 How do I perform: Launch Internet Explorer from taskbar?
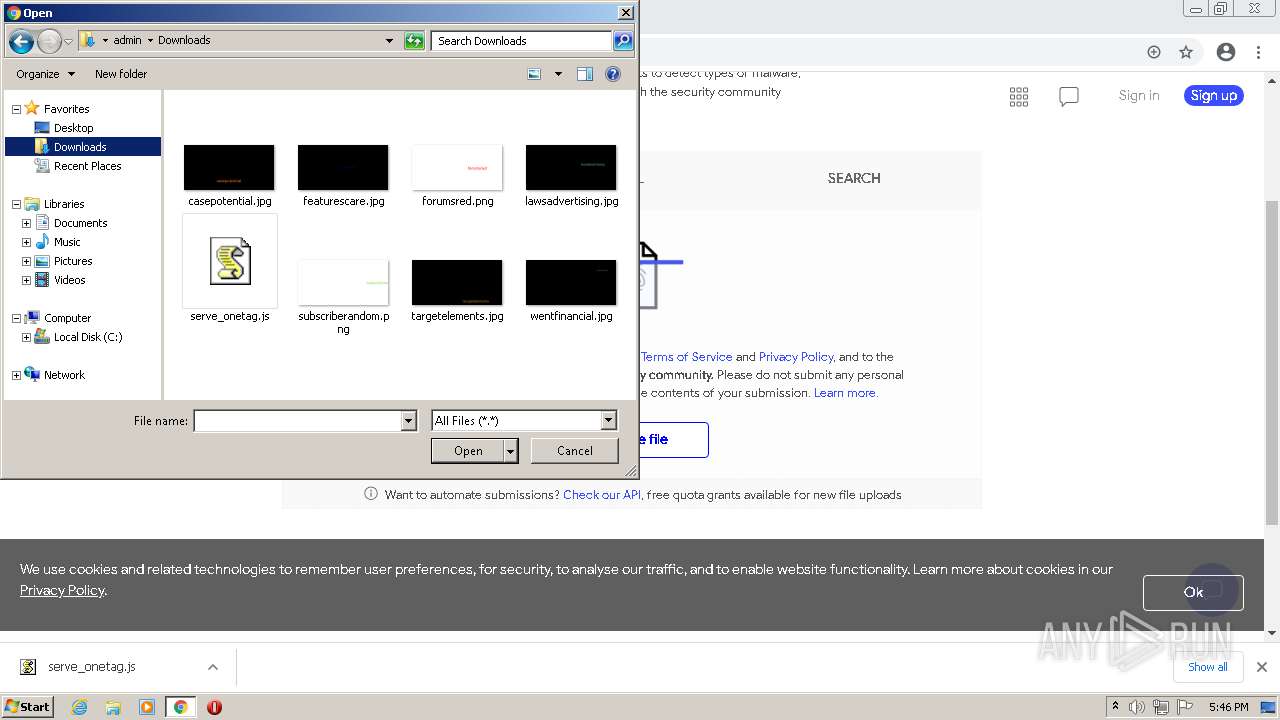point(80,707)
